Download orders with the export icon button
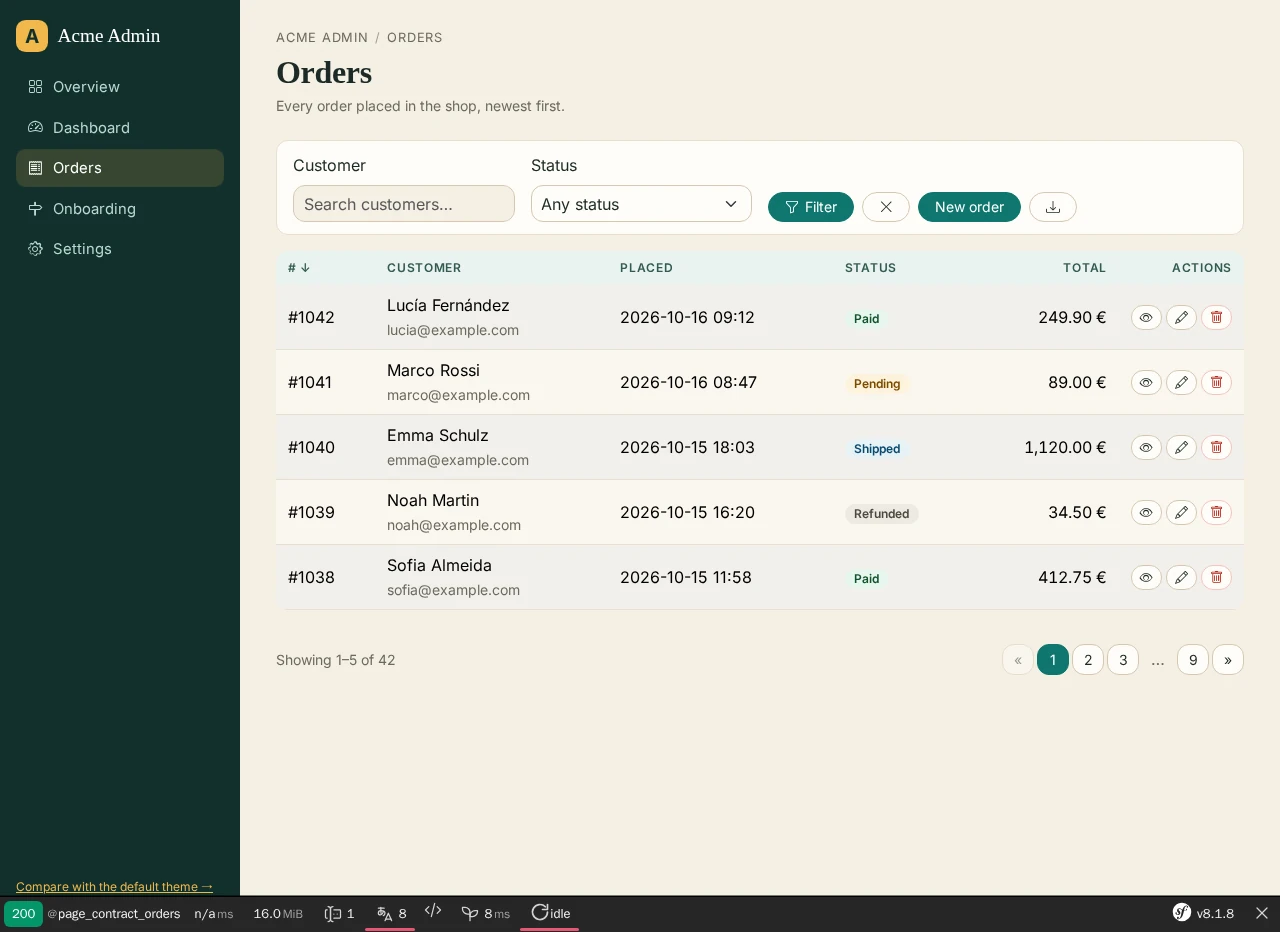The width and height of the screenshot is (1280, 932). coord(1053,207)
